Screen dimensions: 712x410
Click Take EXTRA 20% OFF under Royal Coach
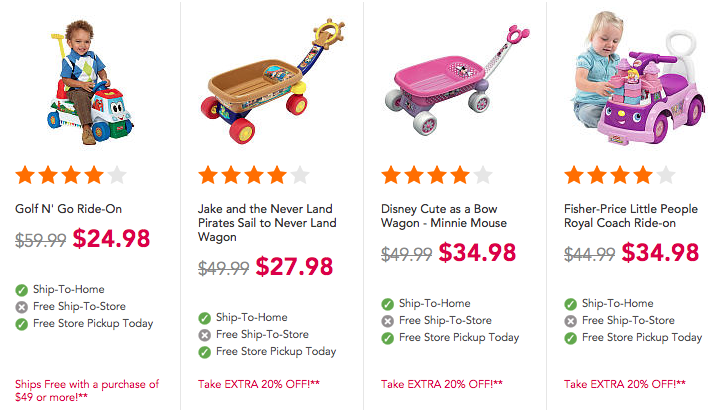coord(624,384)
